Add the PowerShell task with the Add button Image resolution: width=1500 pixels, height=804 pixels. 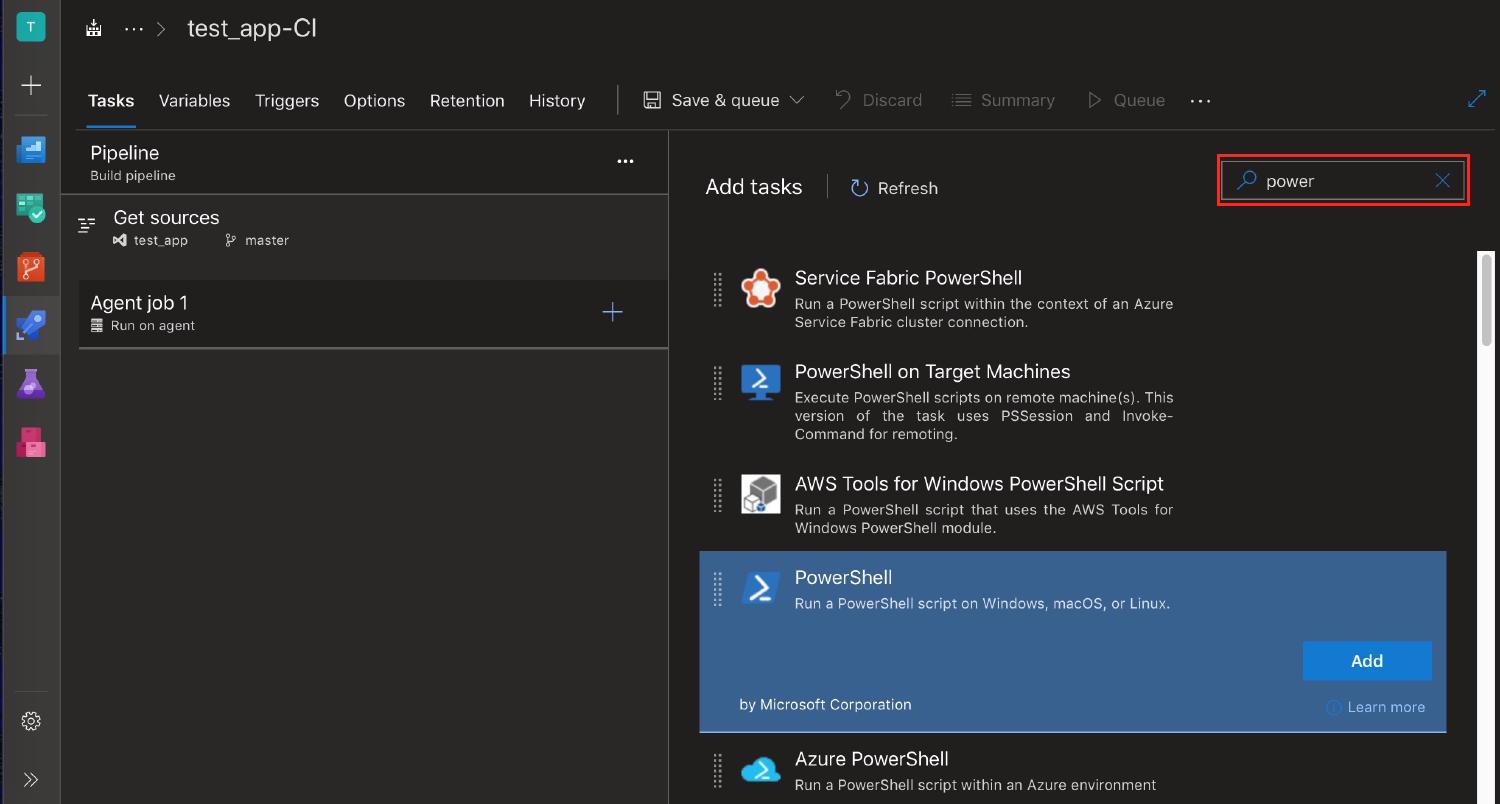click(x=1366, y=661)
